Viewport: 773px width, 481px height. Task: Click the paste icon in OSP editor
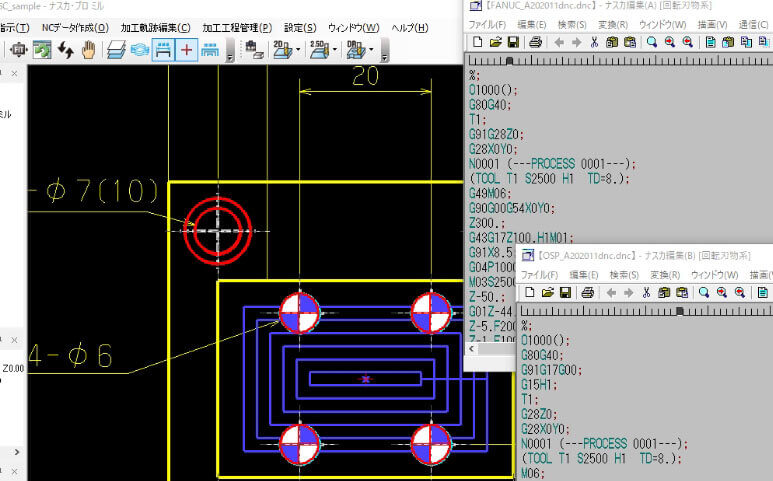[x=682, y=292]
